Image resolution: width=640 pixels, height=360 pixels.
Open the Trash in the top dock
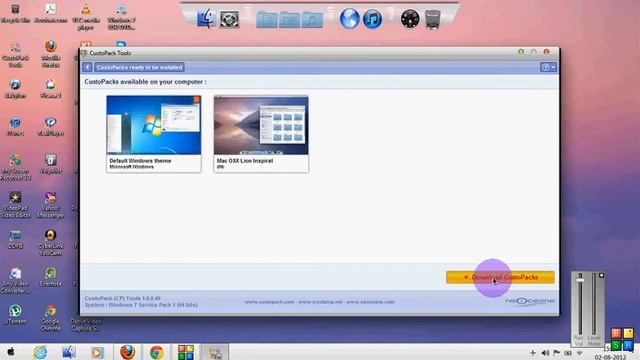pos(433,19)
